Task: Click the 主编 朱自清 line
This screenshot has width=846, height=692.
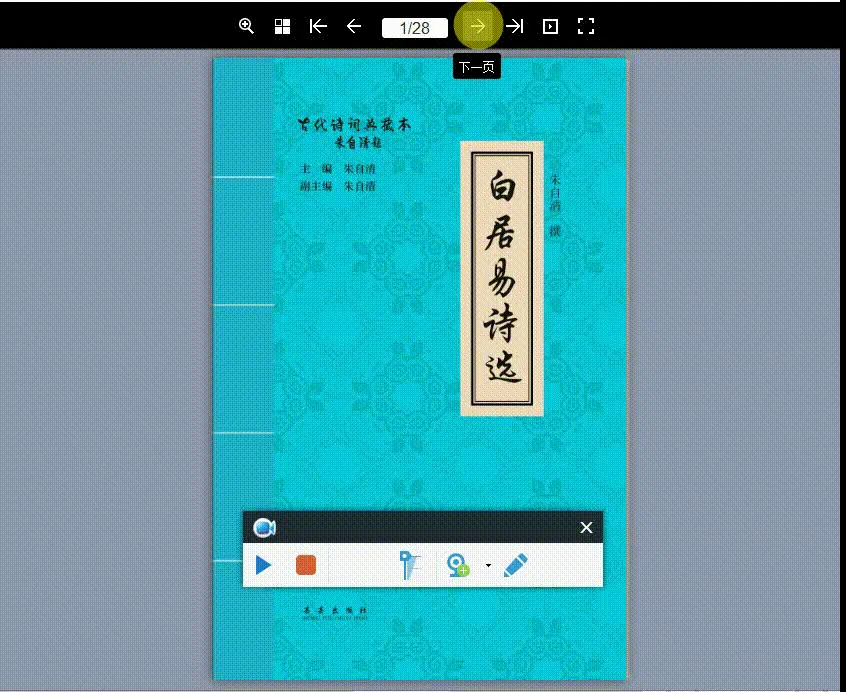Action: [338, 169]
